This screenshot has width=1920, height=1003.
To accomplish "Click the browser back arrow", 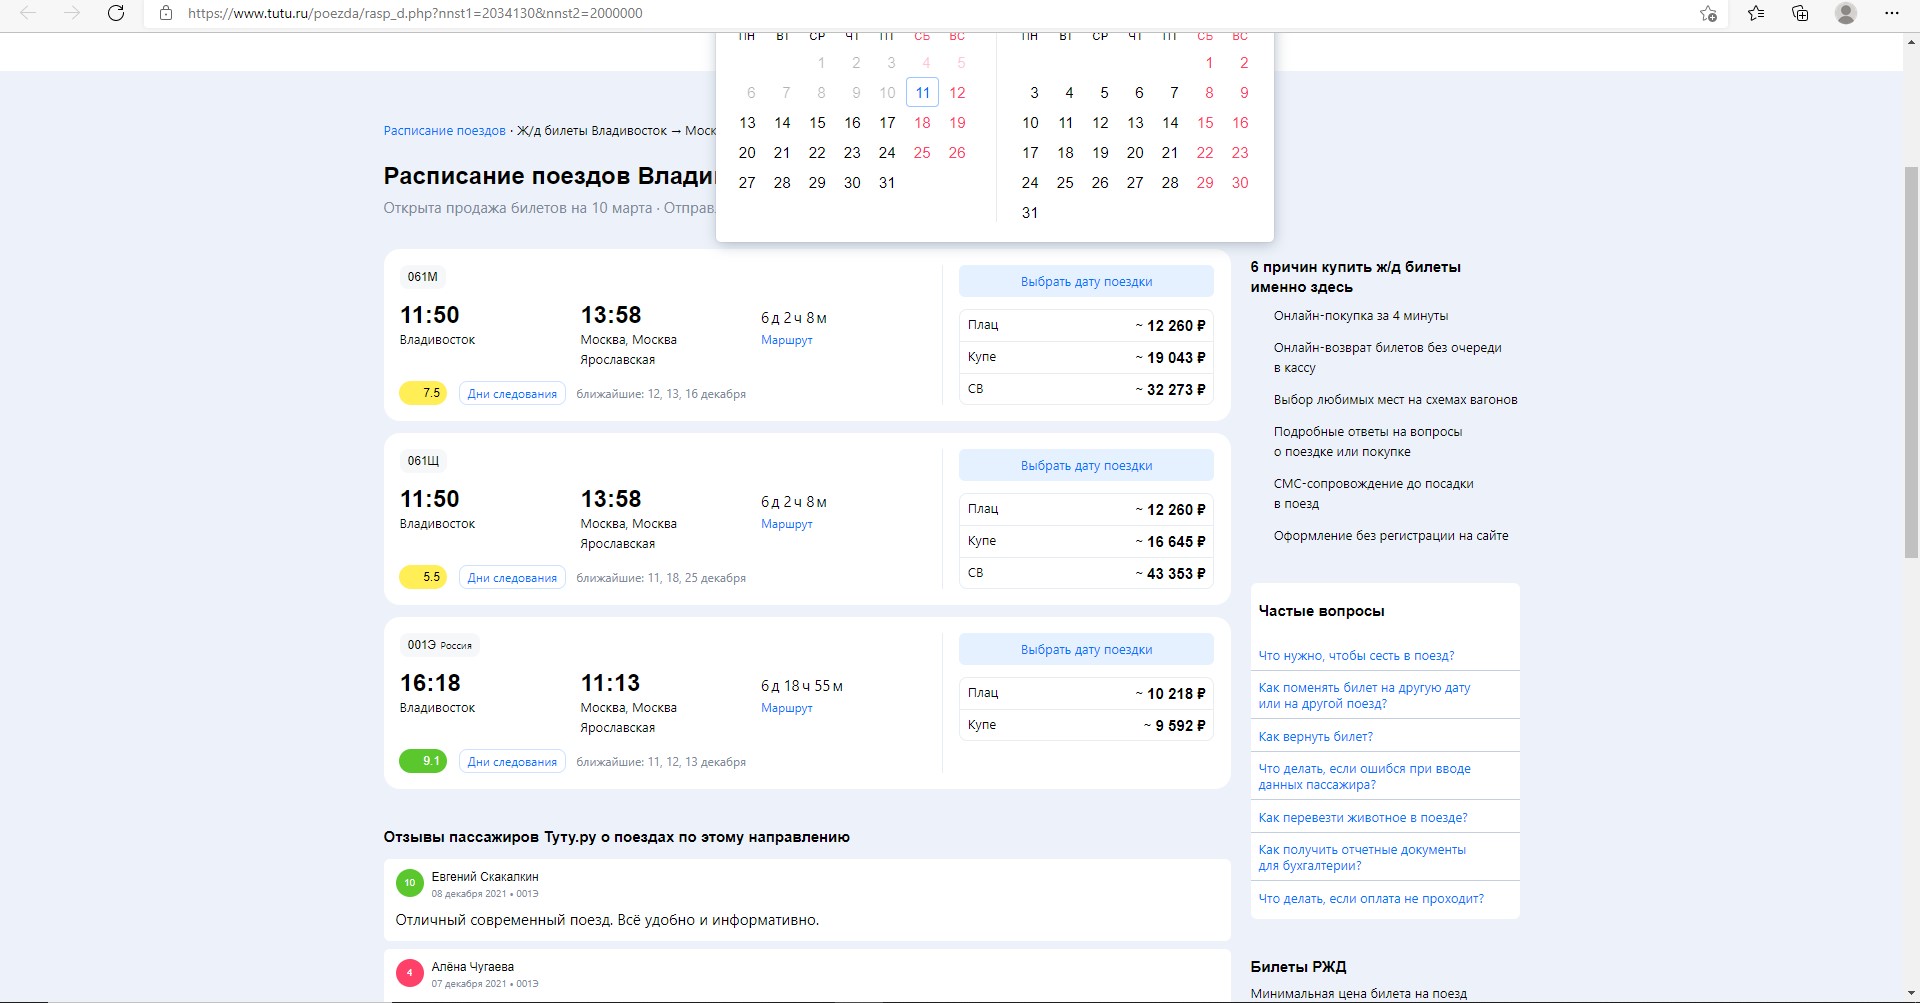I will [x=28, y=13].
